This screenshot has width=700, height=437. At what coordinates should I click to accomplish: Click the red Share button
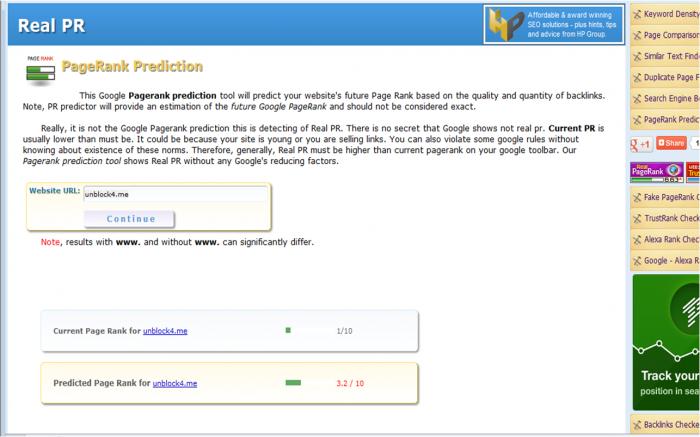coord(671,143)
